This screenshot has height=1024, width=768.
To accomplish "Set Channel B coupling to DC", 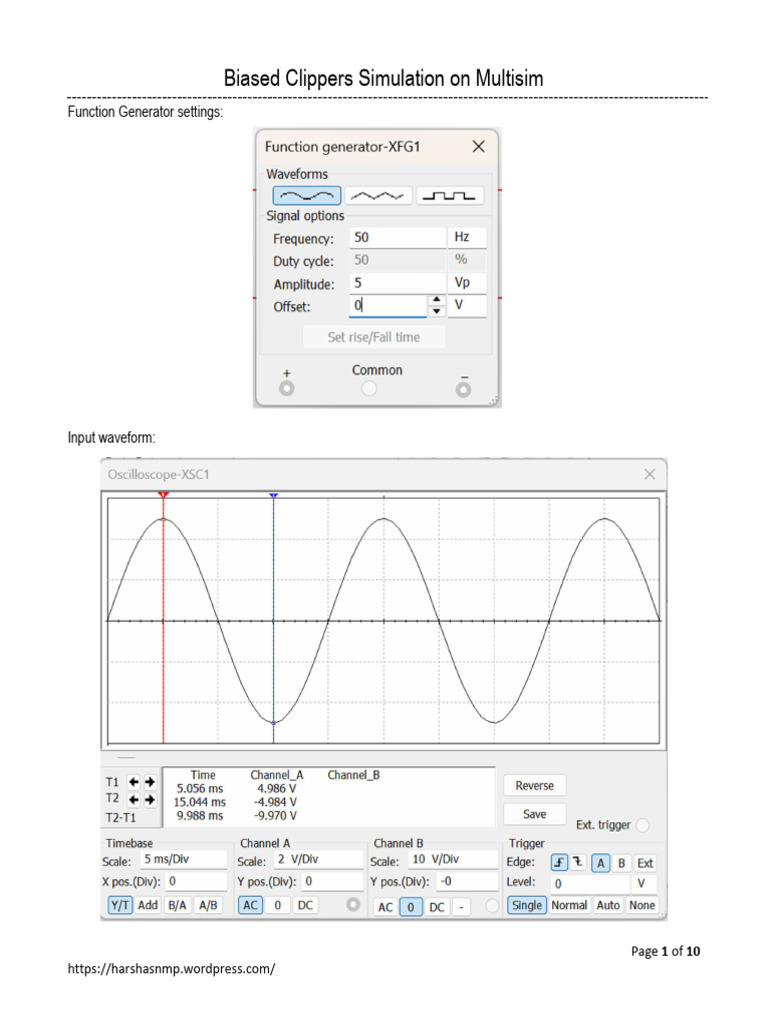I will click(x=437, y=907).
